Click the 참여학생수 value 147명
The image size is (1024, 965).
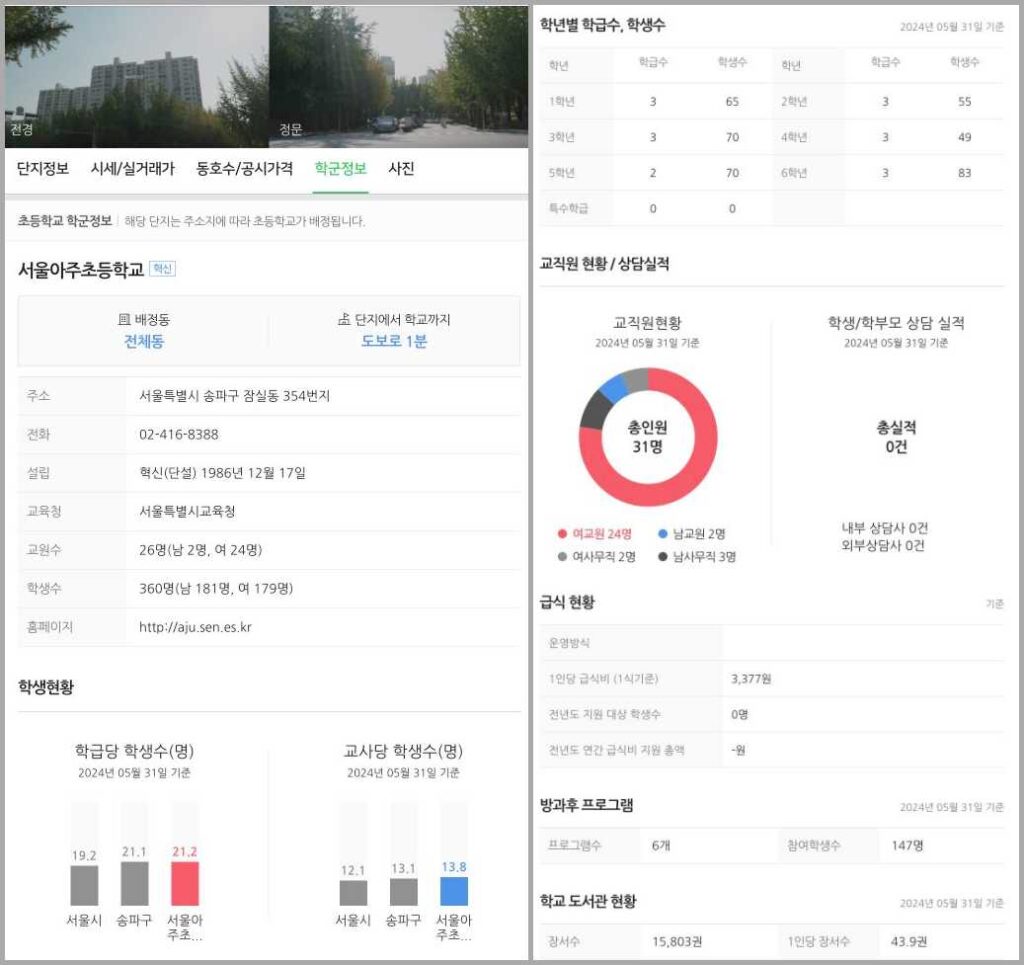(x=907, y=846)
